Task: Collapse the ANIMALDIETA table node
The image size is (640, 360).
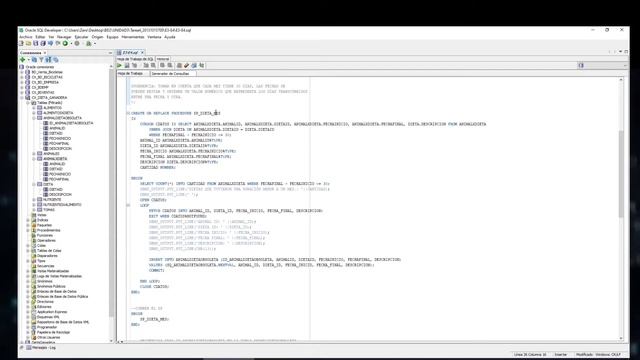Action: (34, 159)
